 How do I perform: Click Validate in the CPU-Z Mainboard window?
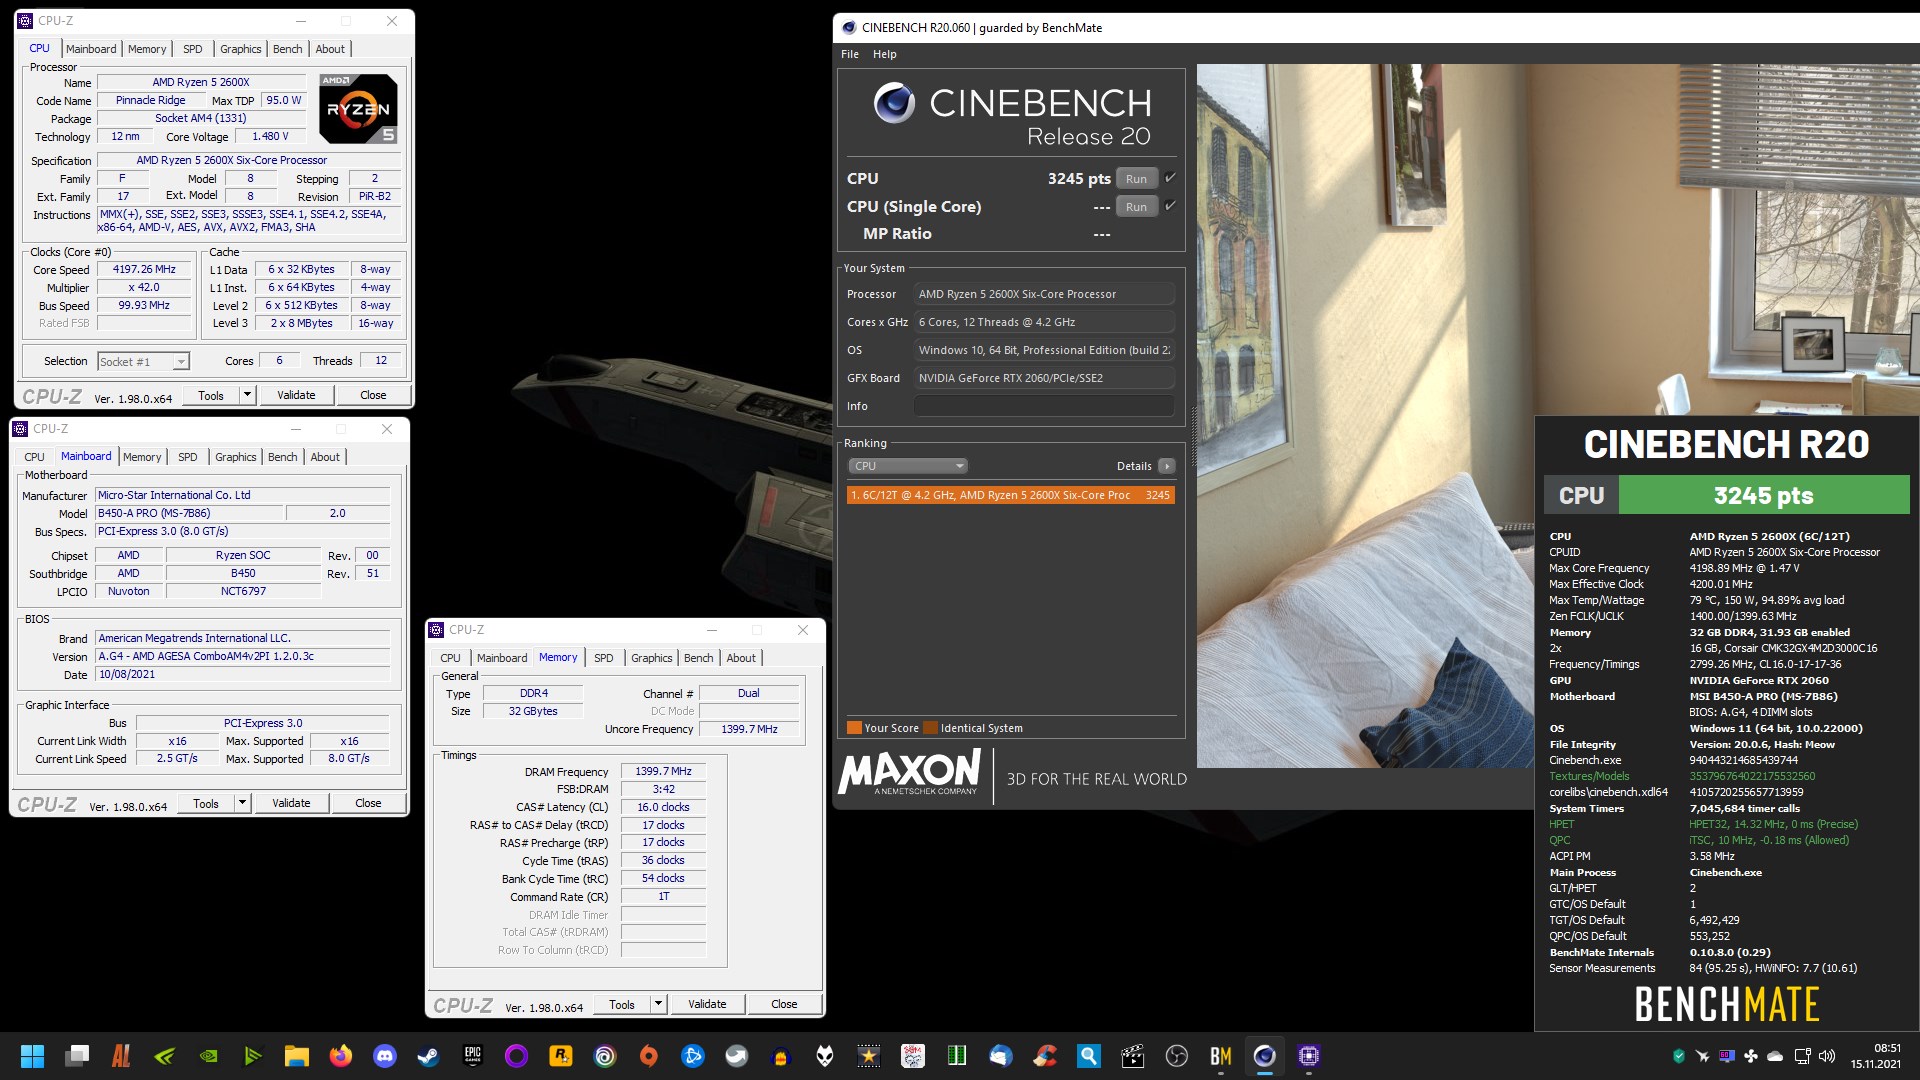pos(291,803)
